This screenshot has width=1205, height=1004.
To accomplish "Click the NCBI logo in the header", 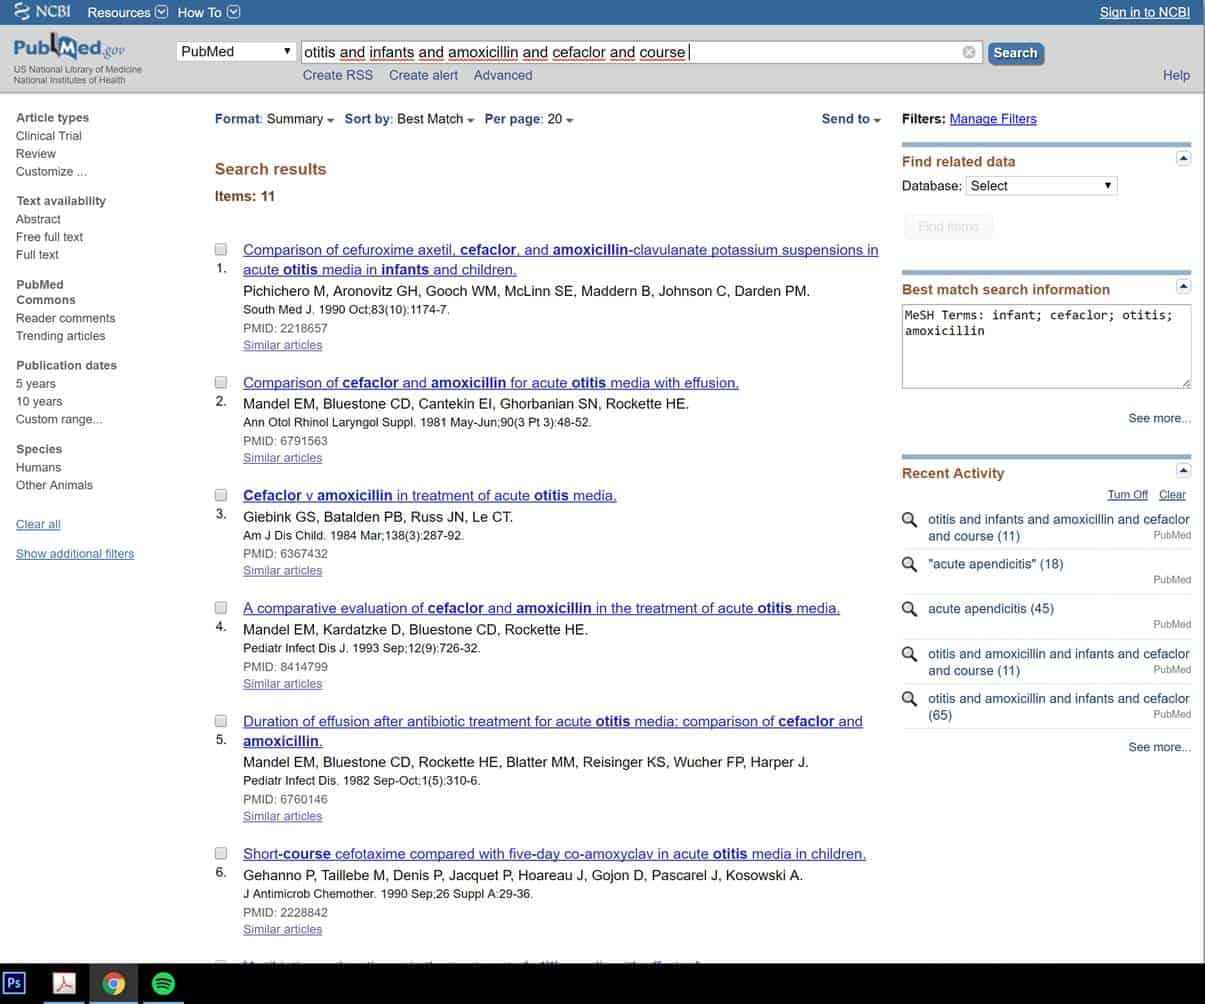I will point(40,12).
